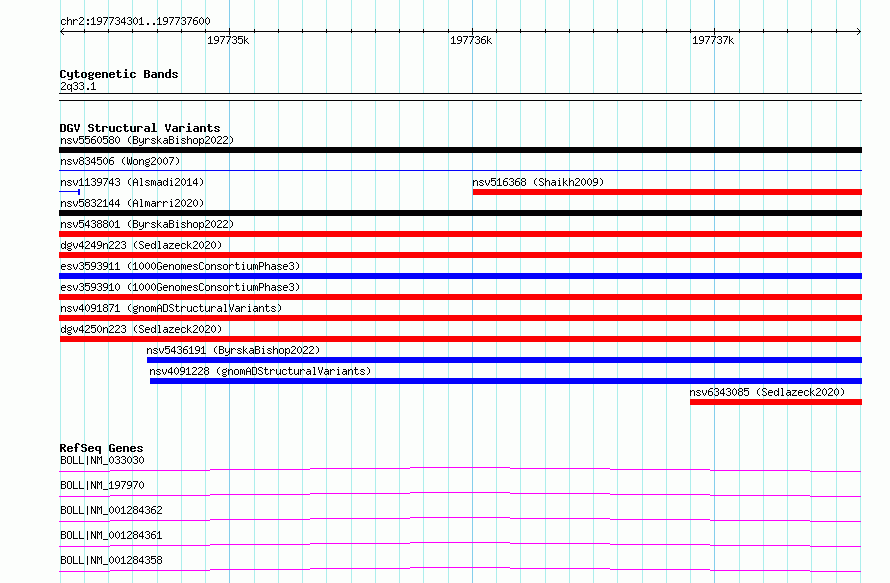The width and height of the screenshot is (890, 583).
Task: Open esv3593911 (1000GenomesConsortiumPhase3) label
Action: [x=180, y=266]
